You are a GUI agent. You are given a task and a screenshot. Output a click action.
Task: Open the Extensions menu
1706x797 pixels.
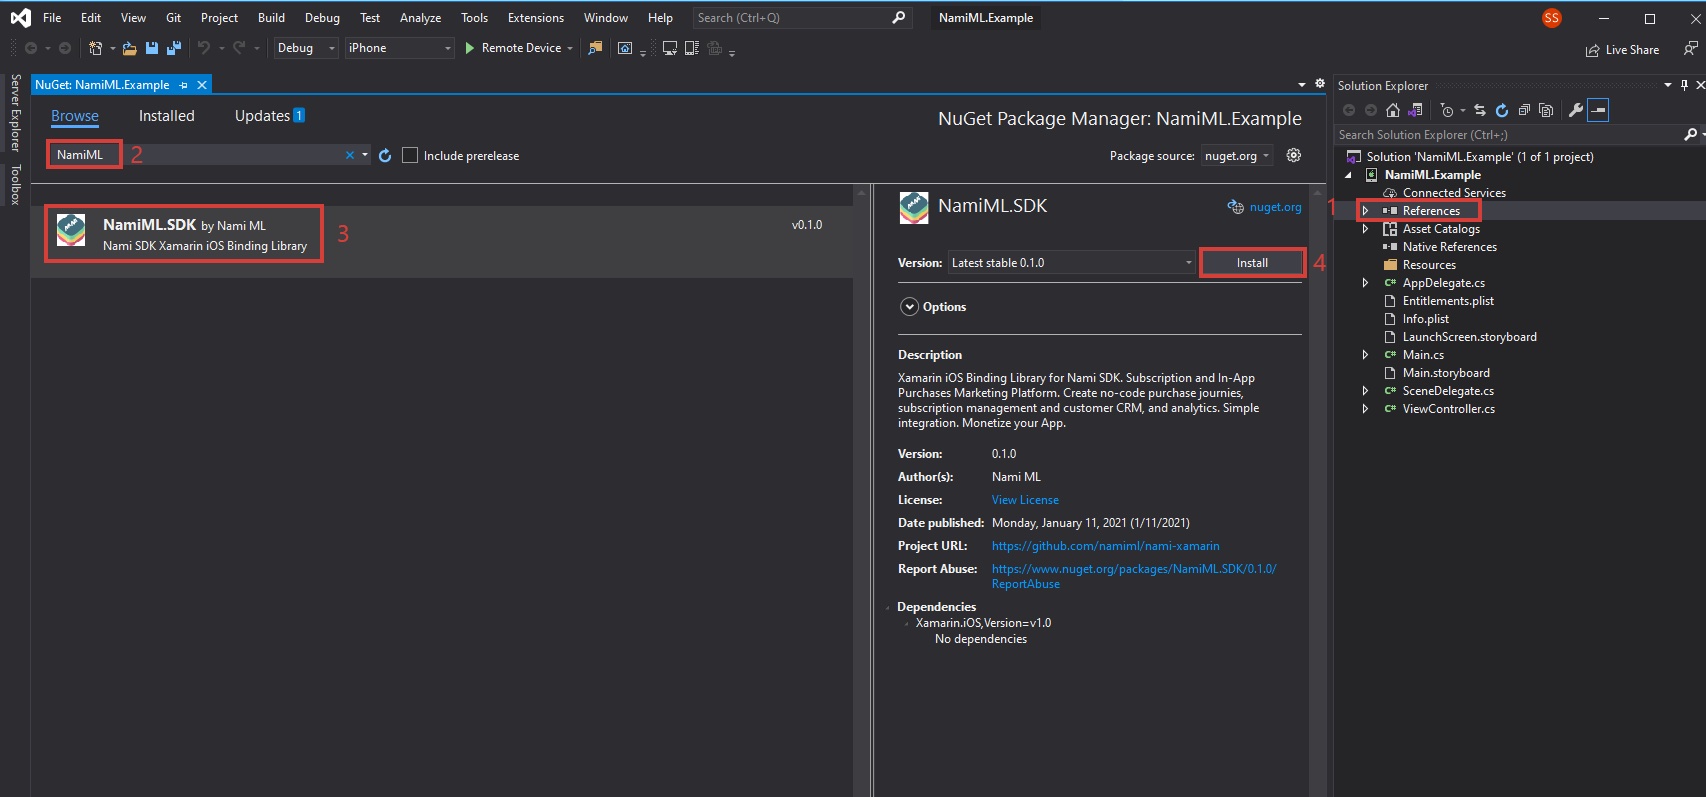coord(536,18)
